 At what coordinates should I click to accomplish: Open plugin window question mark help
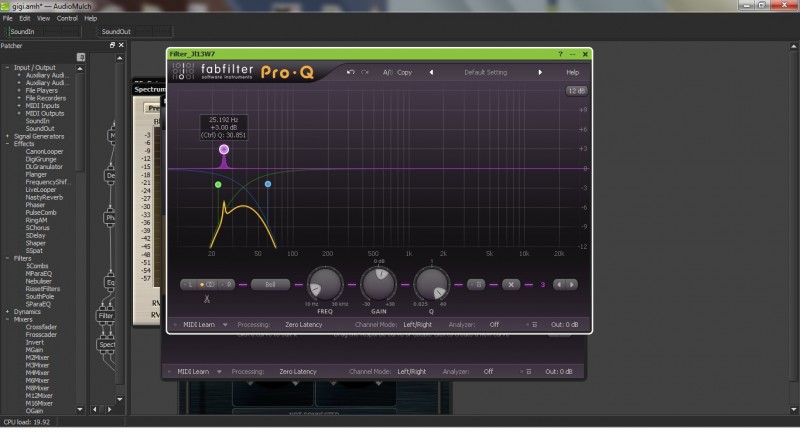(x=560, y=54)
